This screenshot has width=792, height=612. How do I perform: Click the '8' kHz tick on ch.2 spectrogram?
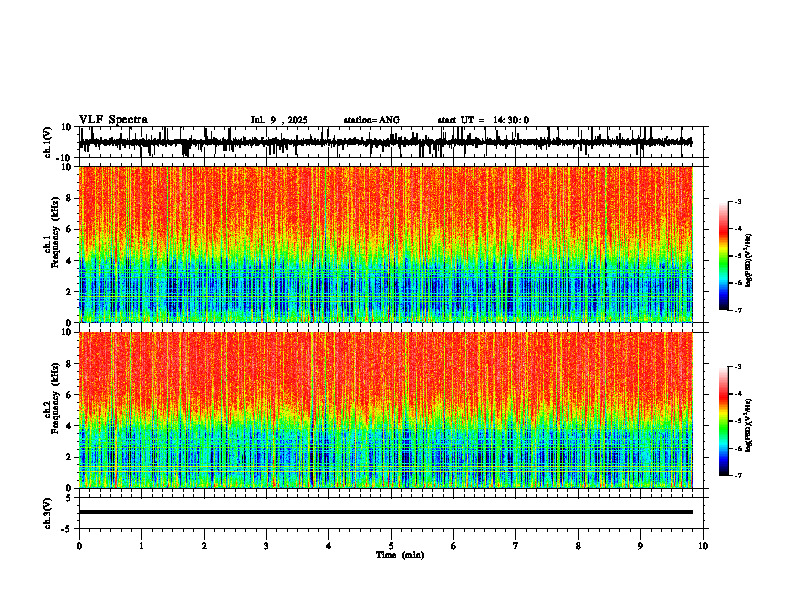coord(69,364)
